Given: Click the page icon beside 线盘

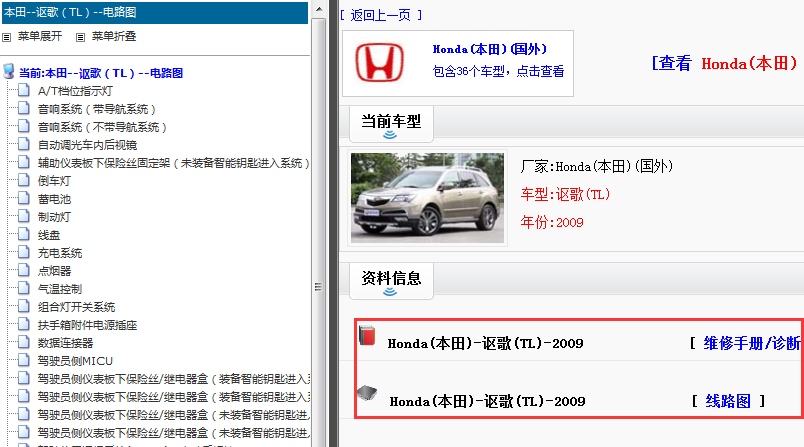Looking at the screenshot, I should click(x=24, y=234).
